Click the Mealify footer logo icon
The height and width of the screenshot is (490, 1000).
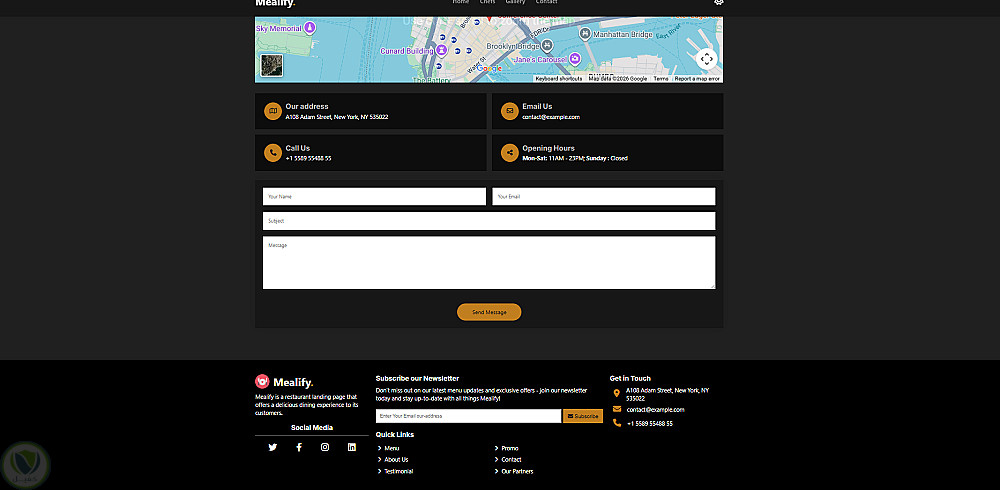point(262,382)
